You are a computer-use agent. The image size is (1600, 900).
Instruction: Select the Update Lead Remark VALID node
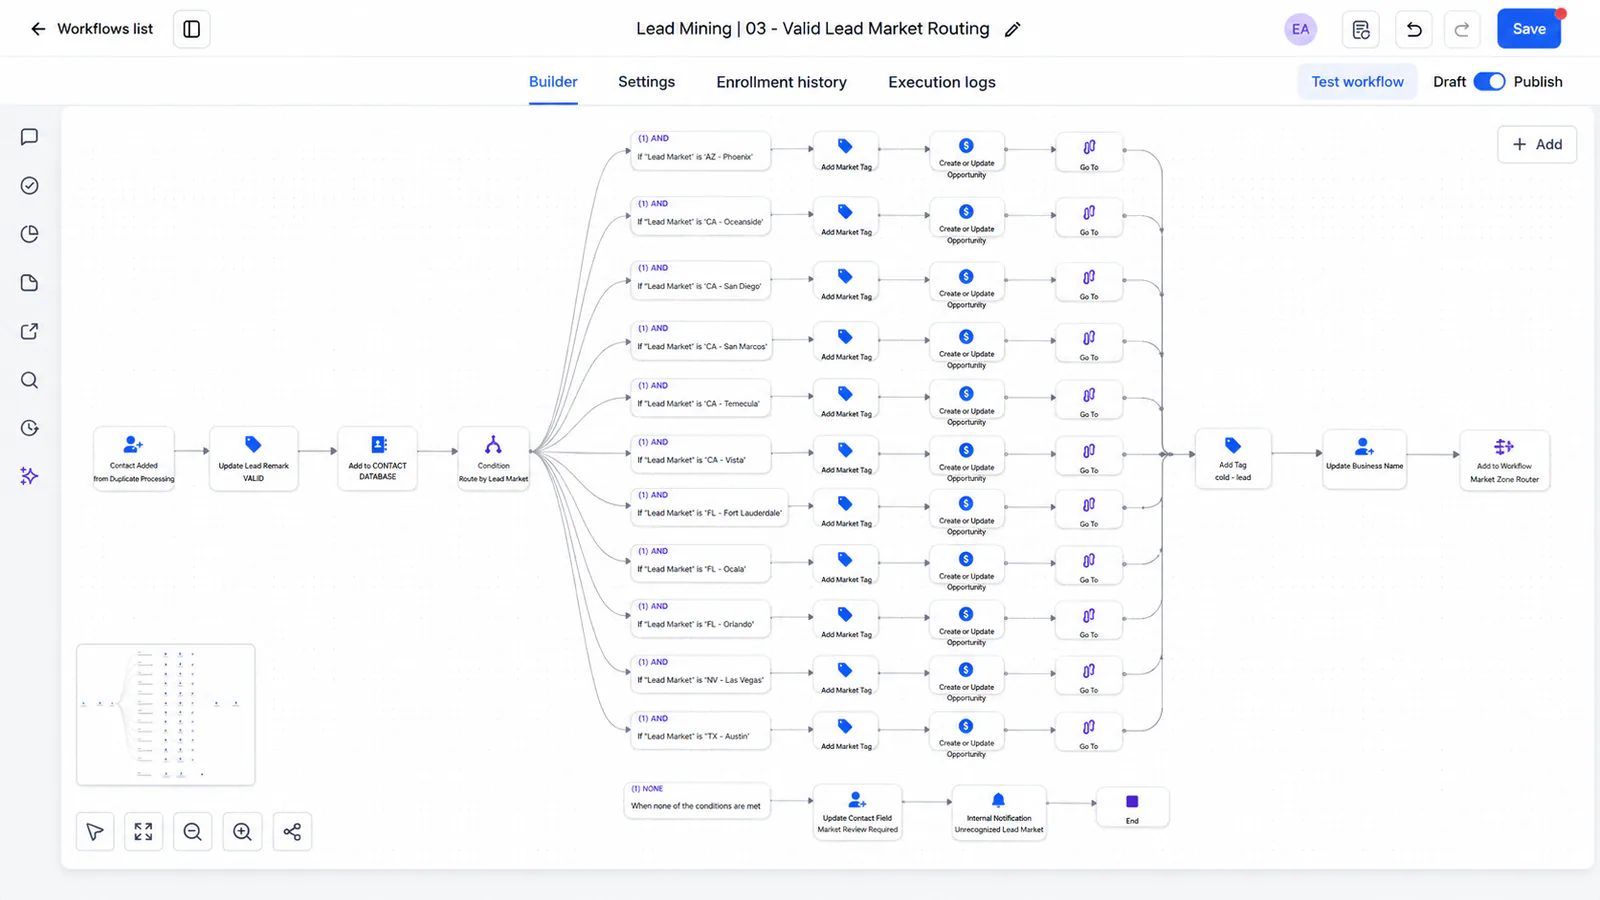coord(253,459)
